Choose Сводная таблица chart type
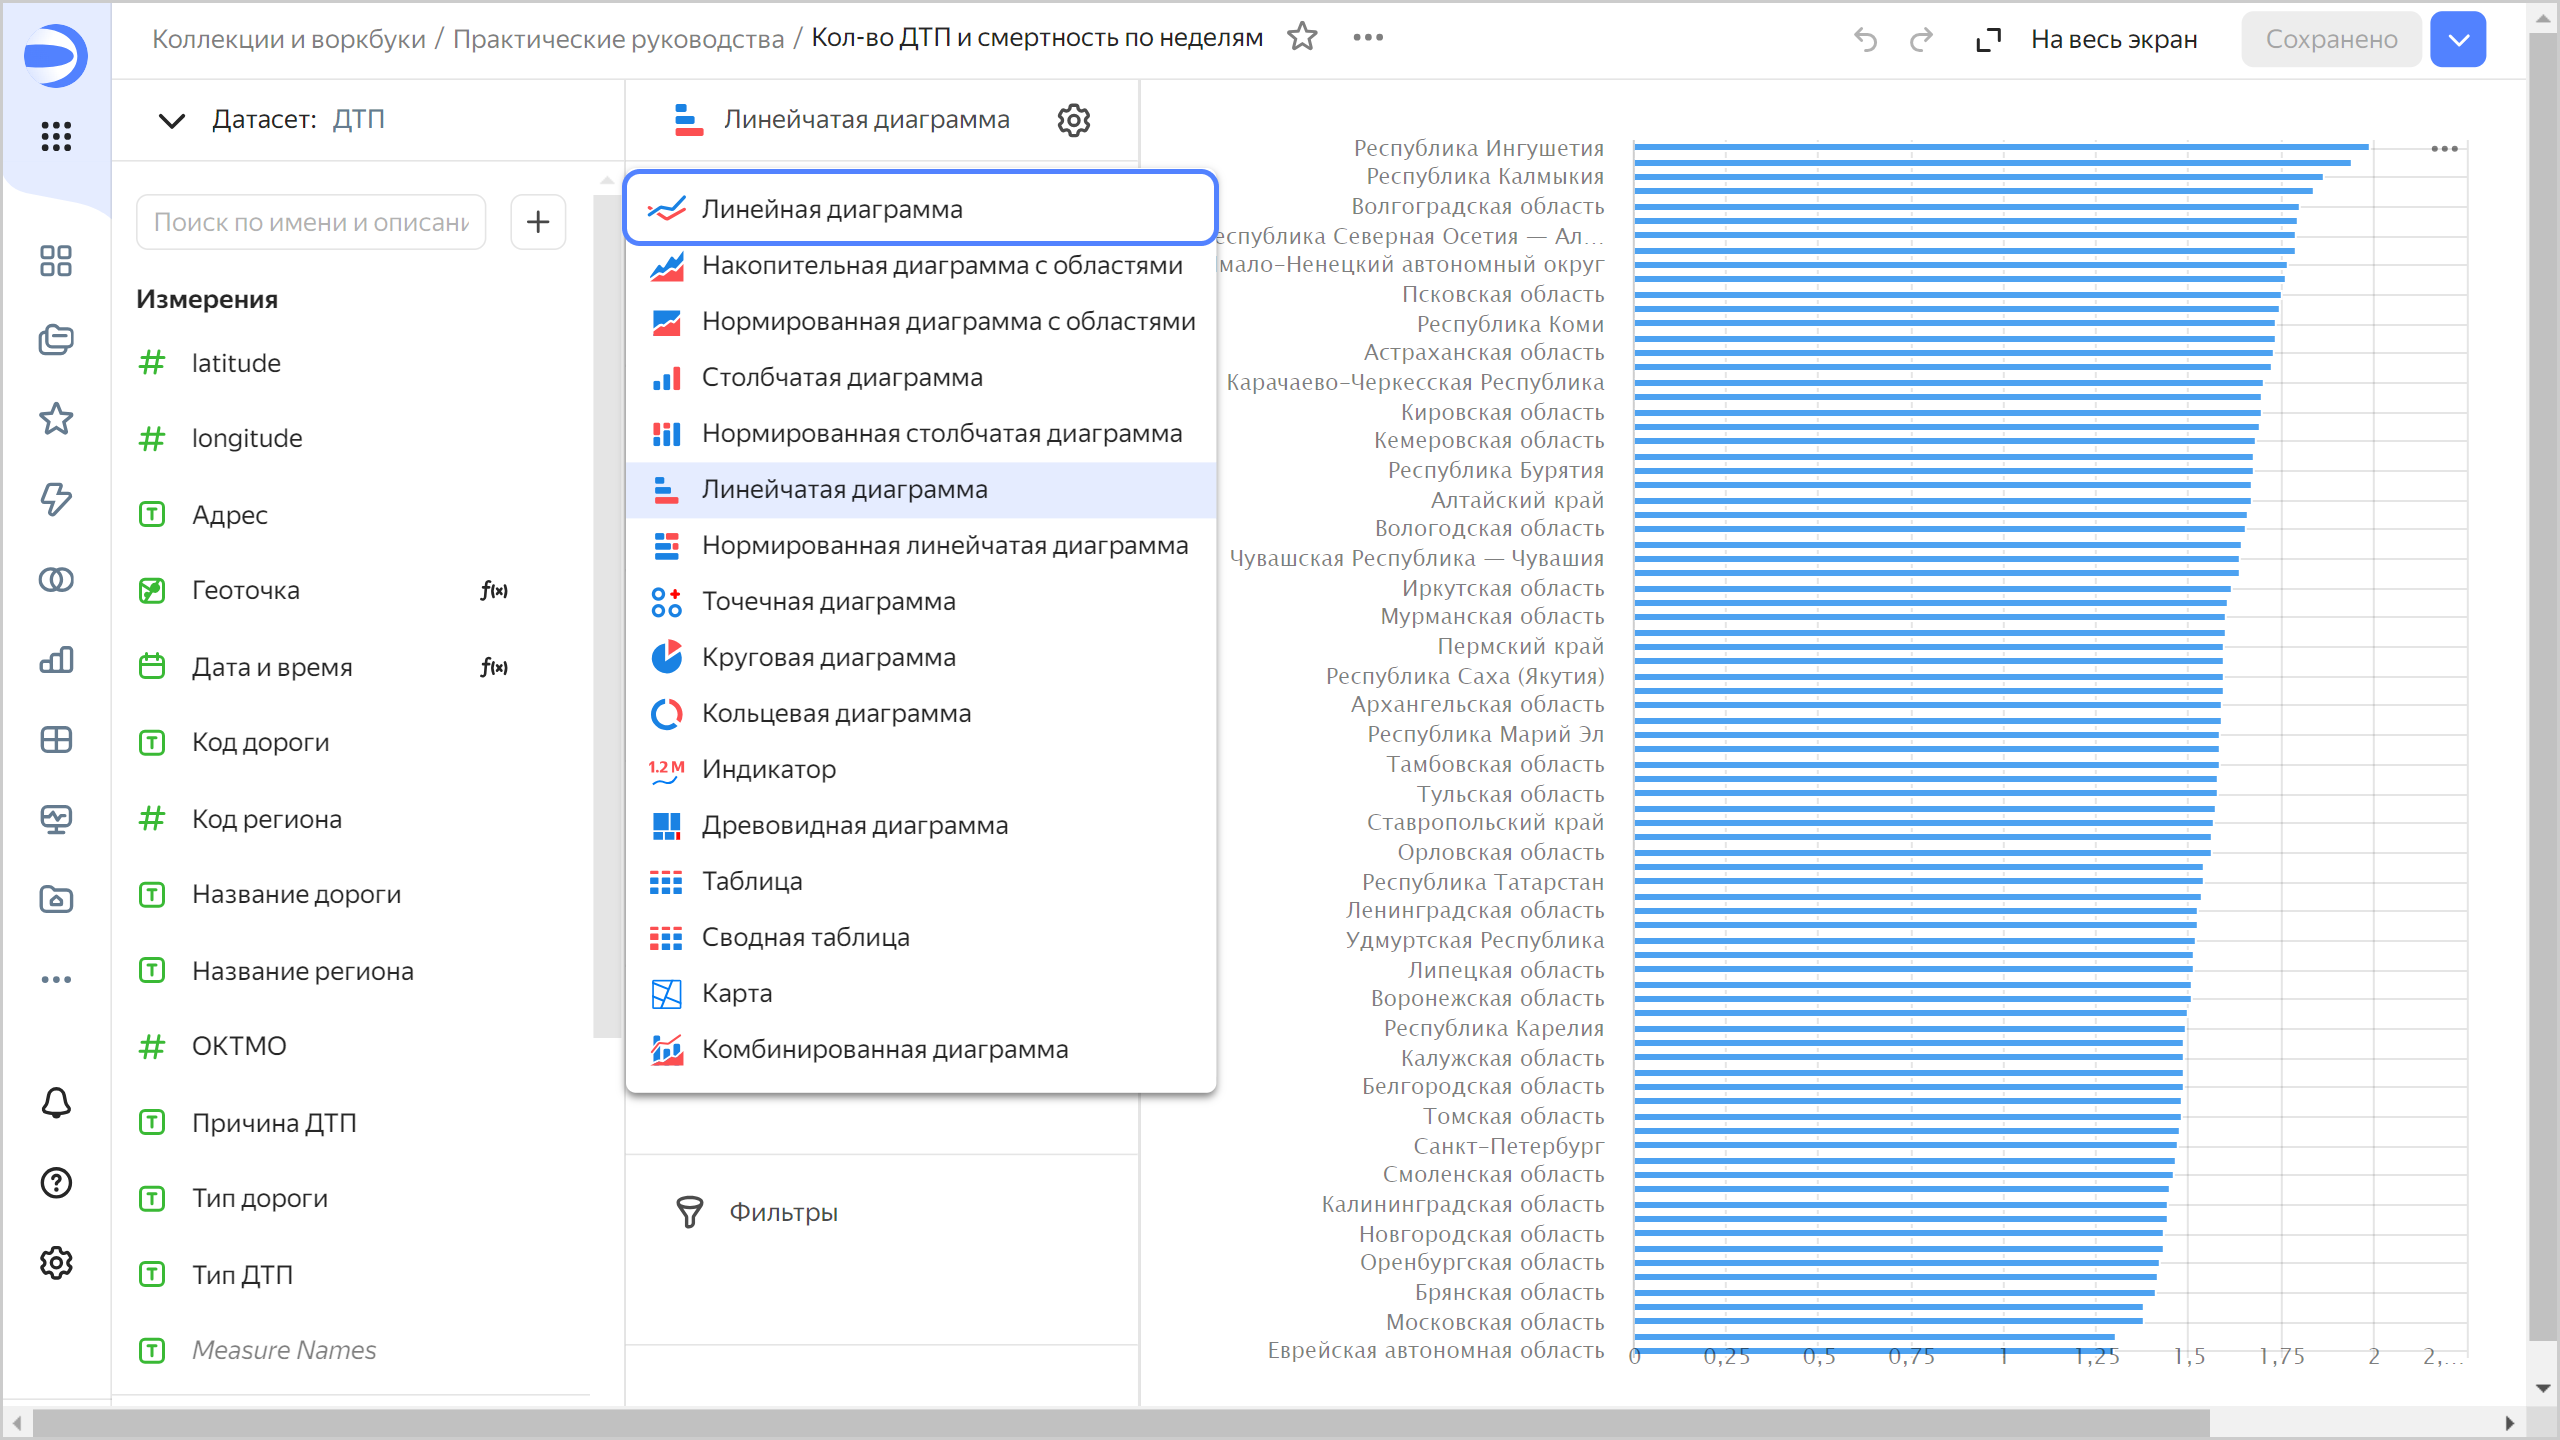This screenshot has width=2560, height=1440. click(805, 937)
